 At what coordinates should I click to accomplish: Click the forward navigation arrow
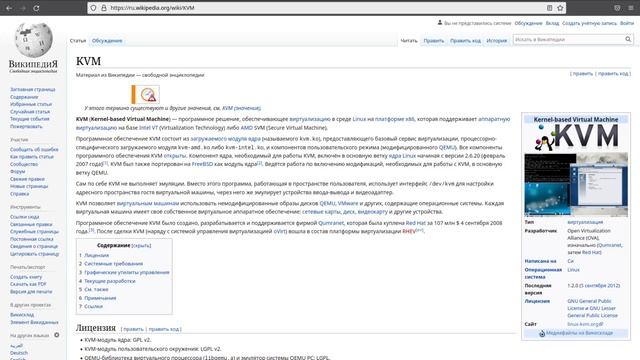23,8
